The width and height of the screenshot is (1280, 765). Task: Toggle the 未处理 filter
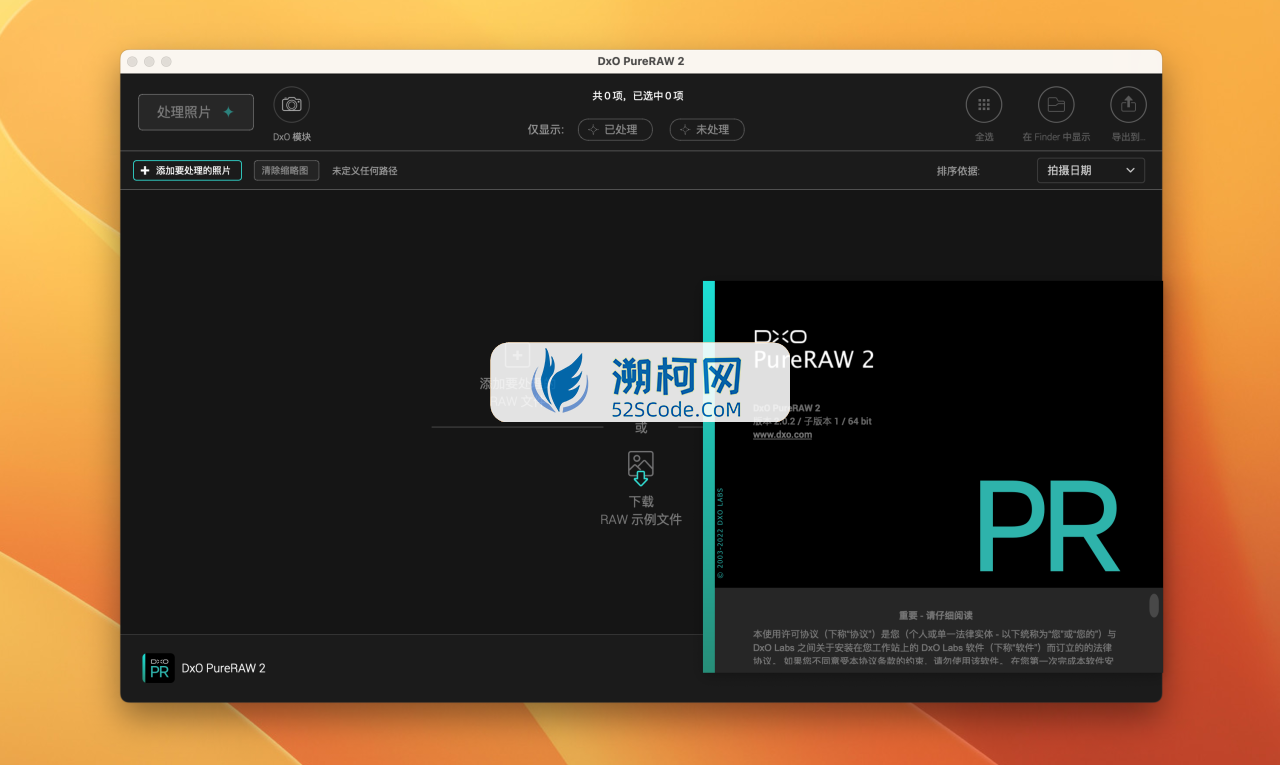[707, 130]
